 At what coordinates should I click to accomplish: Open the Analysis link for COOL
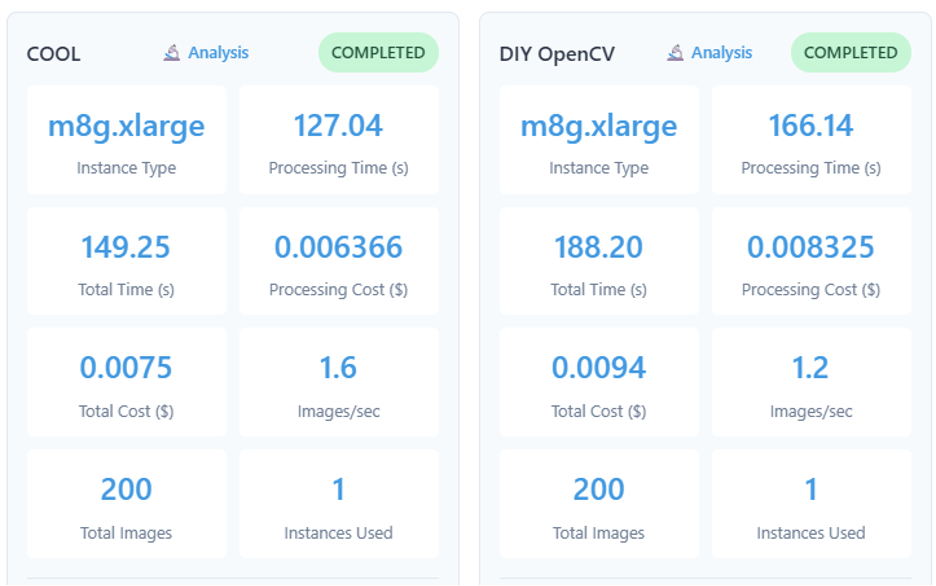point(218,53)
